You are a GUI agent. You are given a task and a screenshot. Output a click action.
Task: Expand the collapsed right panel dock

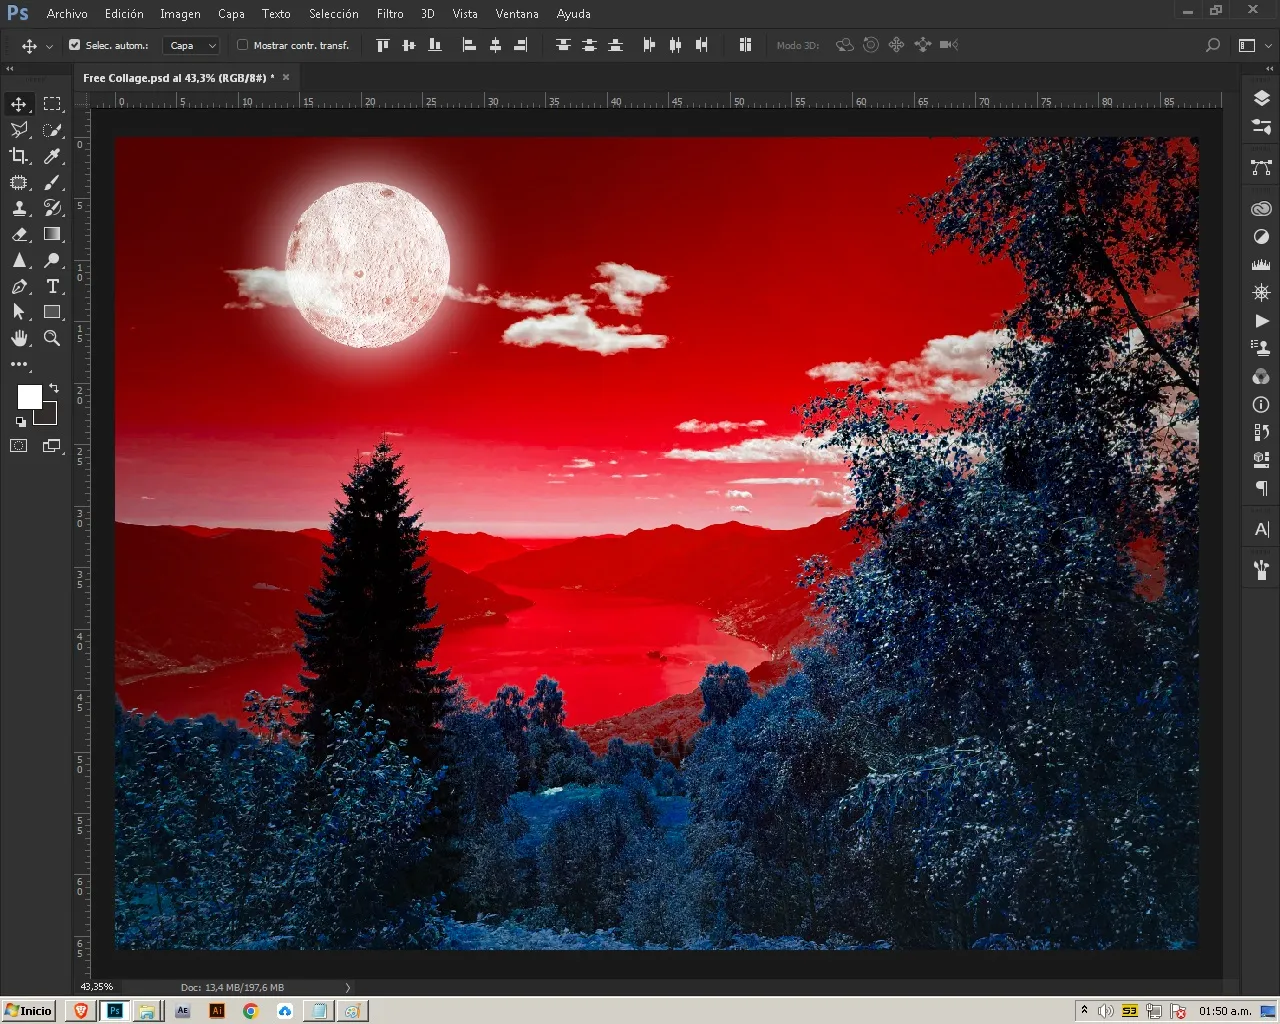[1269, 69]
